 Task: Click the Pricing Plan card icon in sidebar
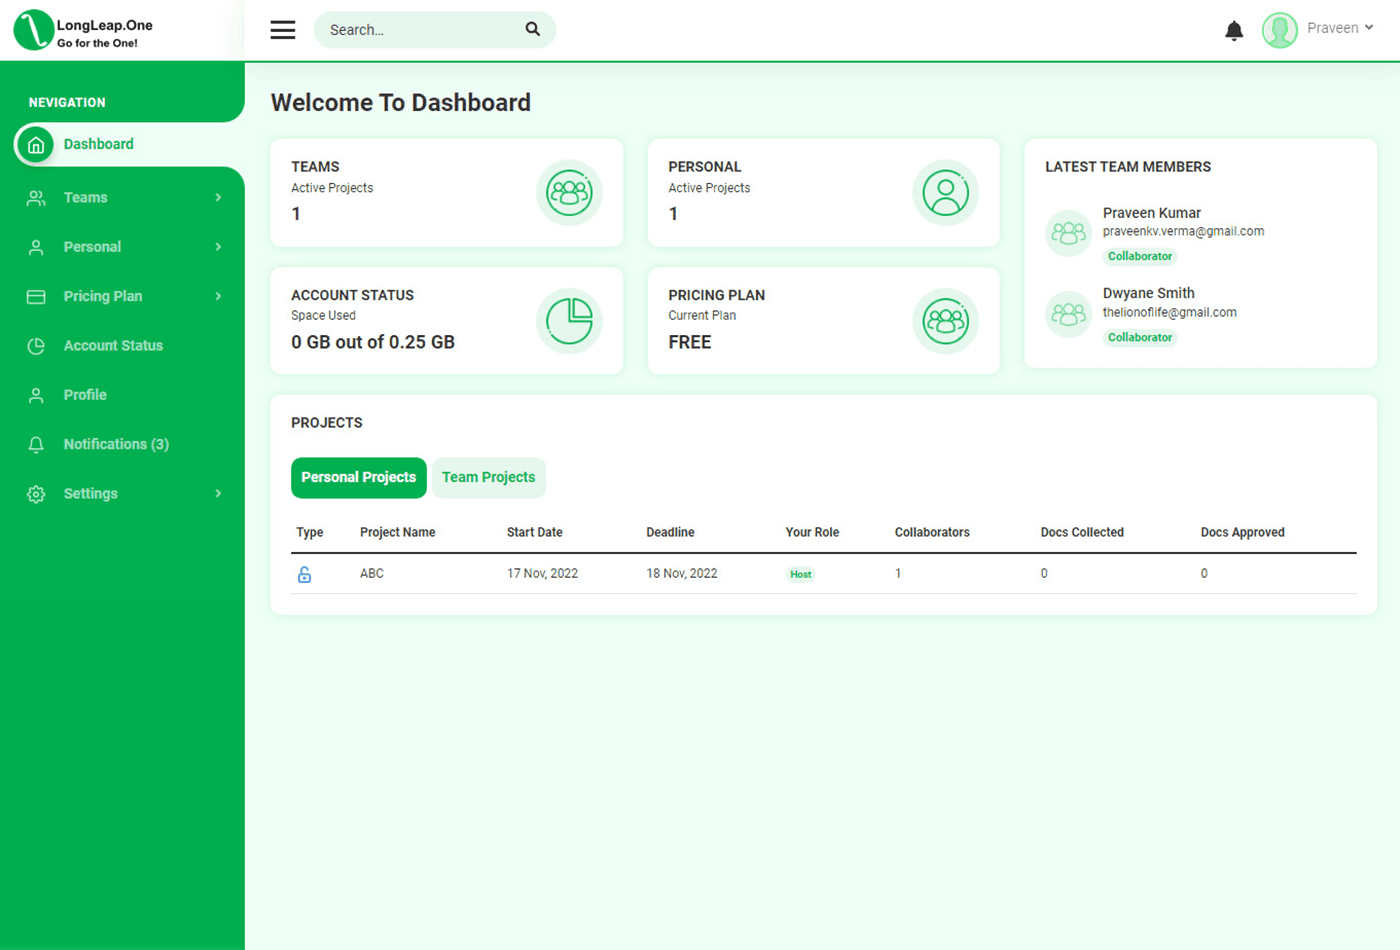pos(36,297)
